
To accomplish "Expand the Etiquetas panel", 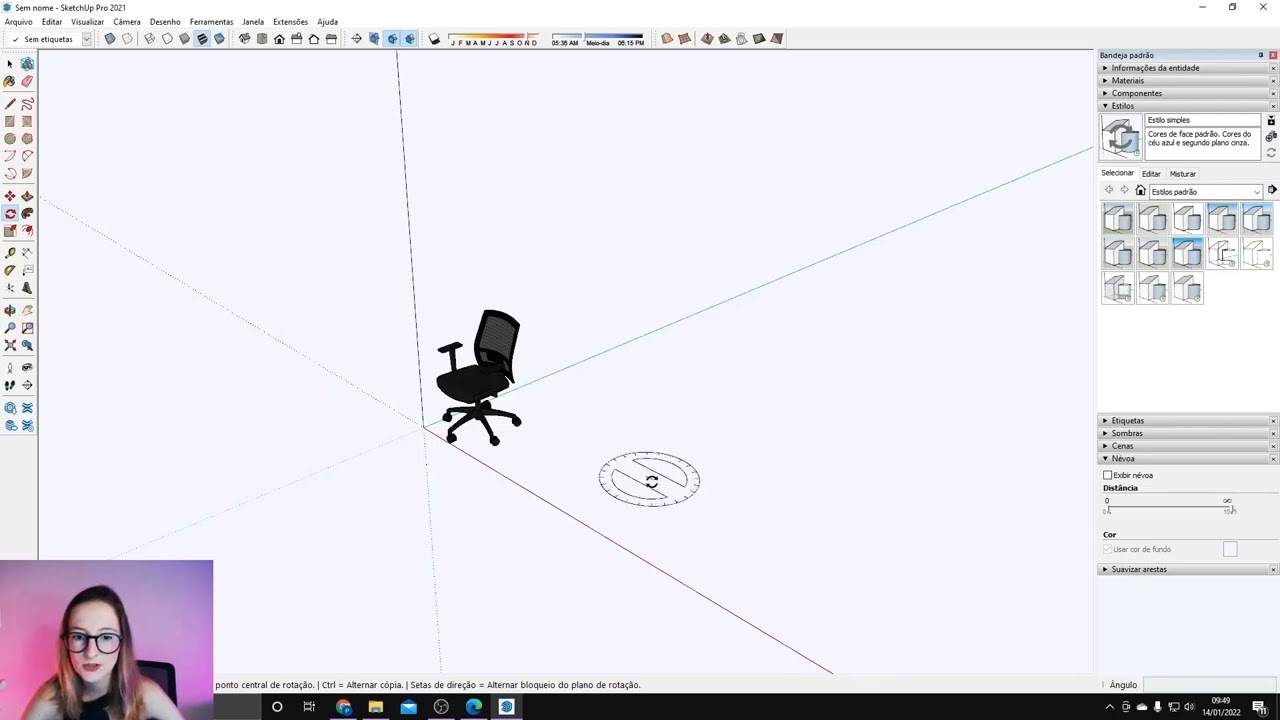I will 1188,421.
